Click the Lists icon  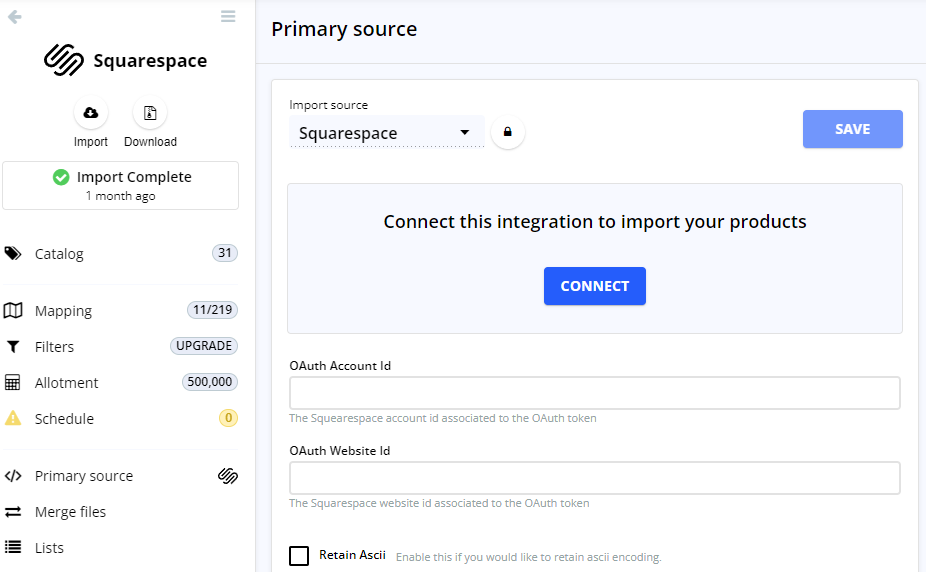tap(13, 547)
